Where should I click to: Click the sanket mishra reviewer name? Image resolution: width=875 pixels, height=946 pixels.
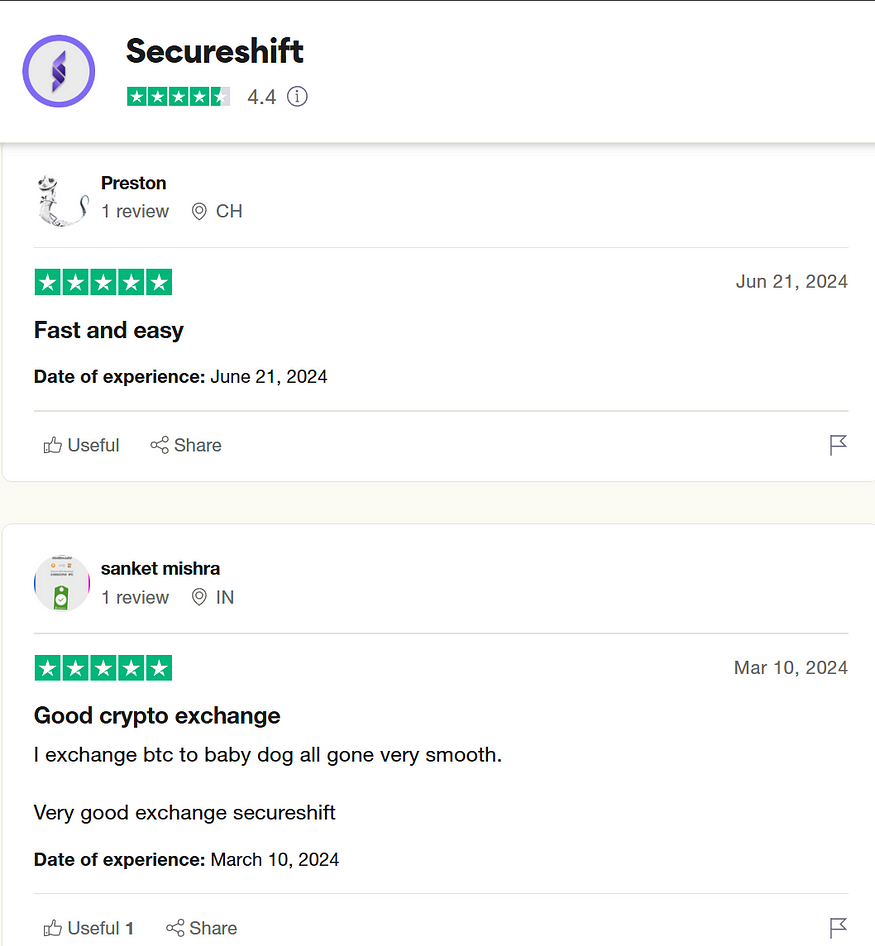pos(160,568)
